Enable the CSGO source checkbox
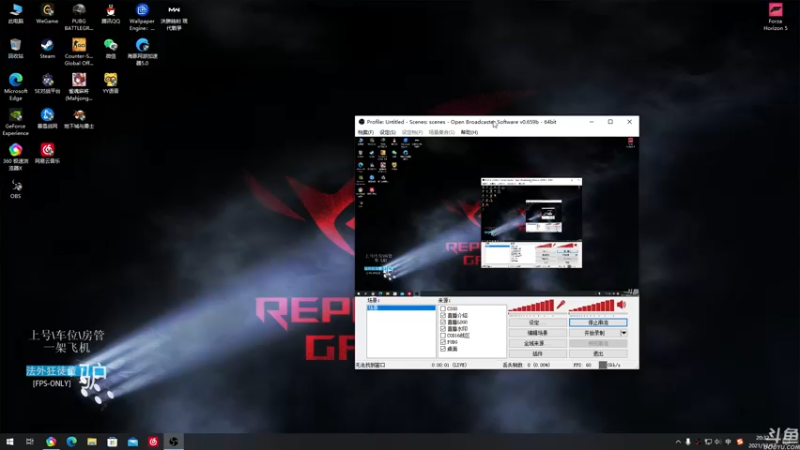 443,309
